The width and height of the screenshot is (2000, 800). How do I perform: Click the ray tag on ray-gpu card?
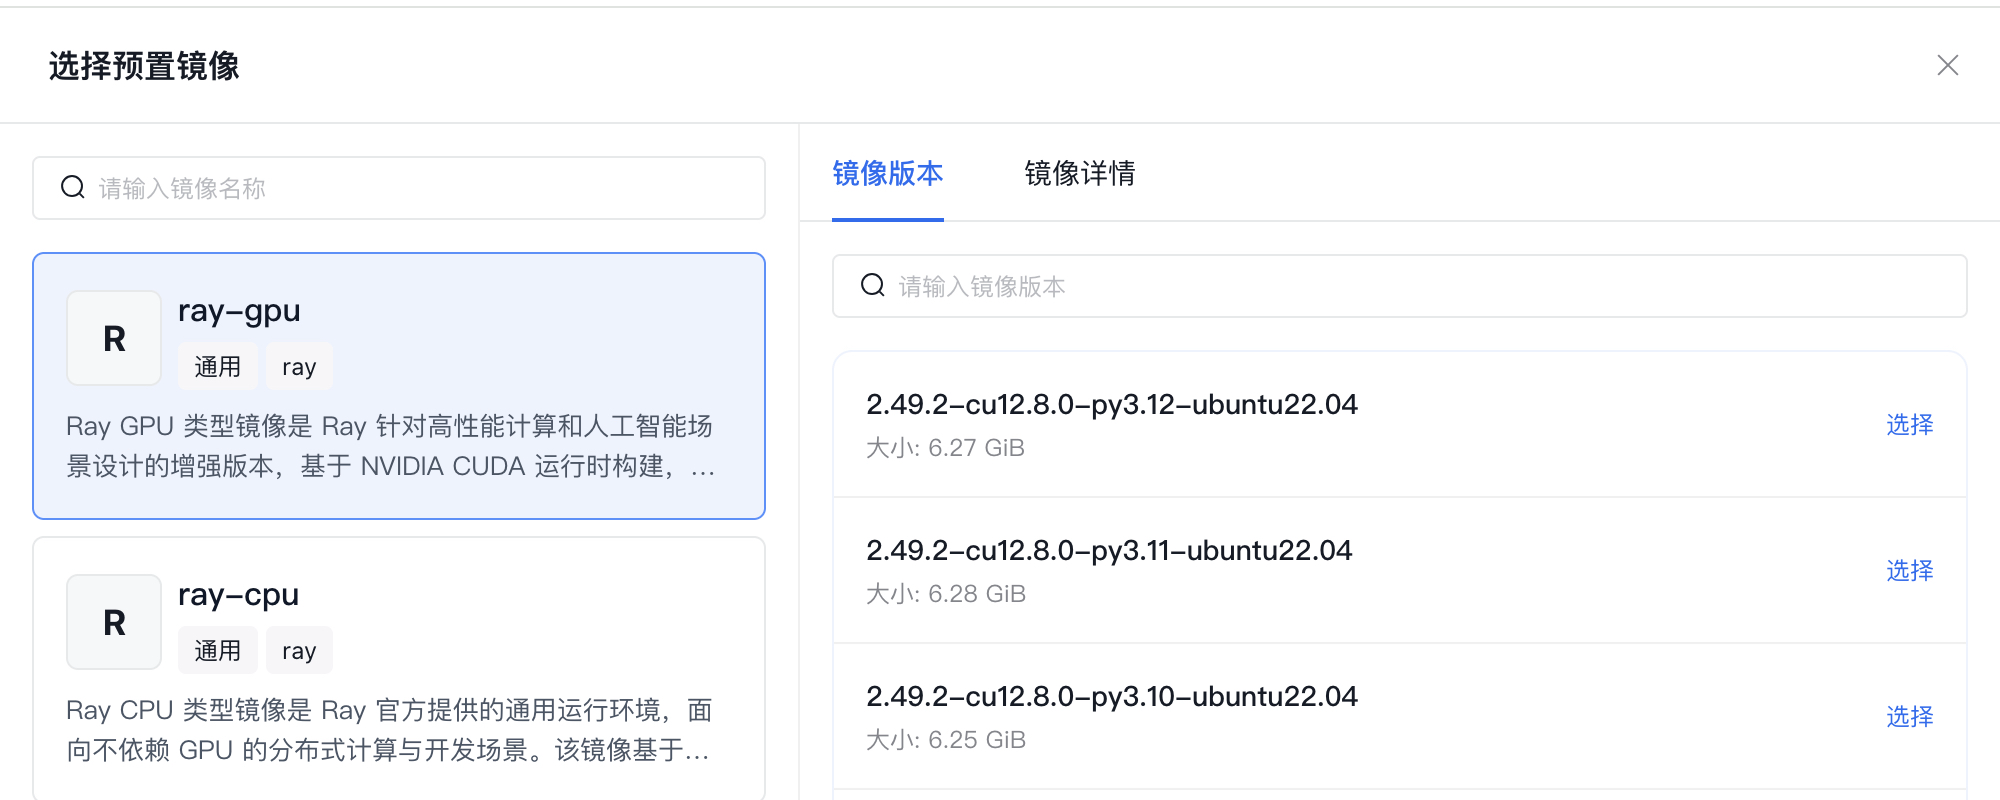[299, 367]
